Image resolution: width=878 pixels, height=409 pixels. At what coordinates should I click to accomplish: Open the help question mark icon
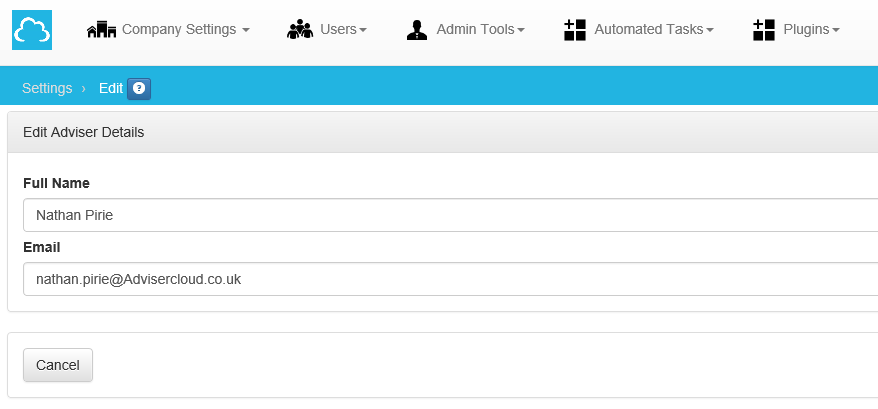point(139,88)
